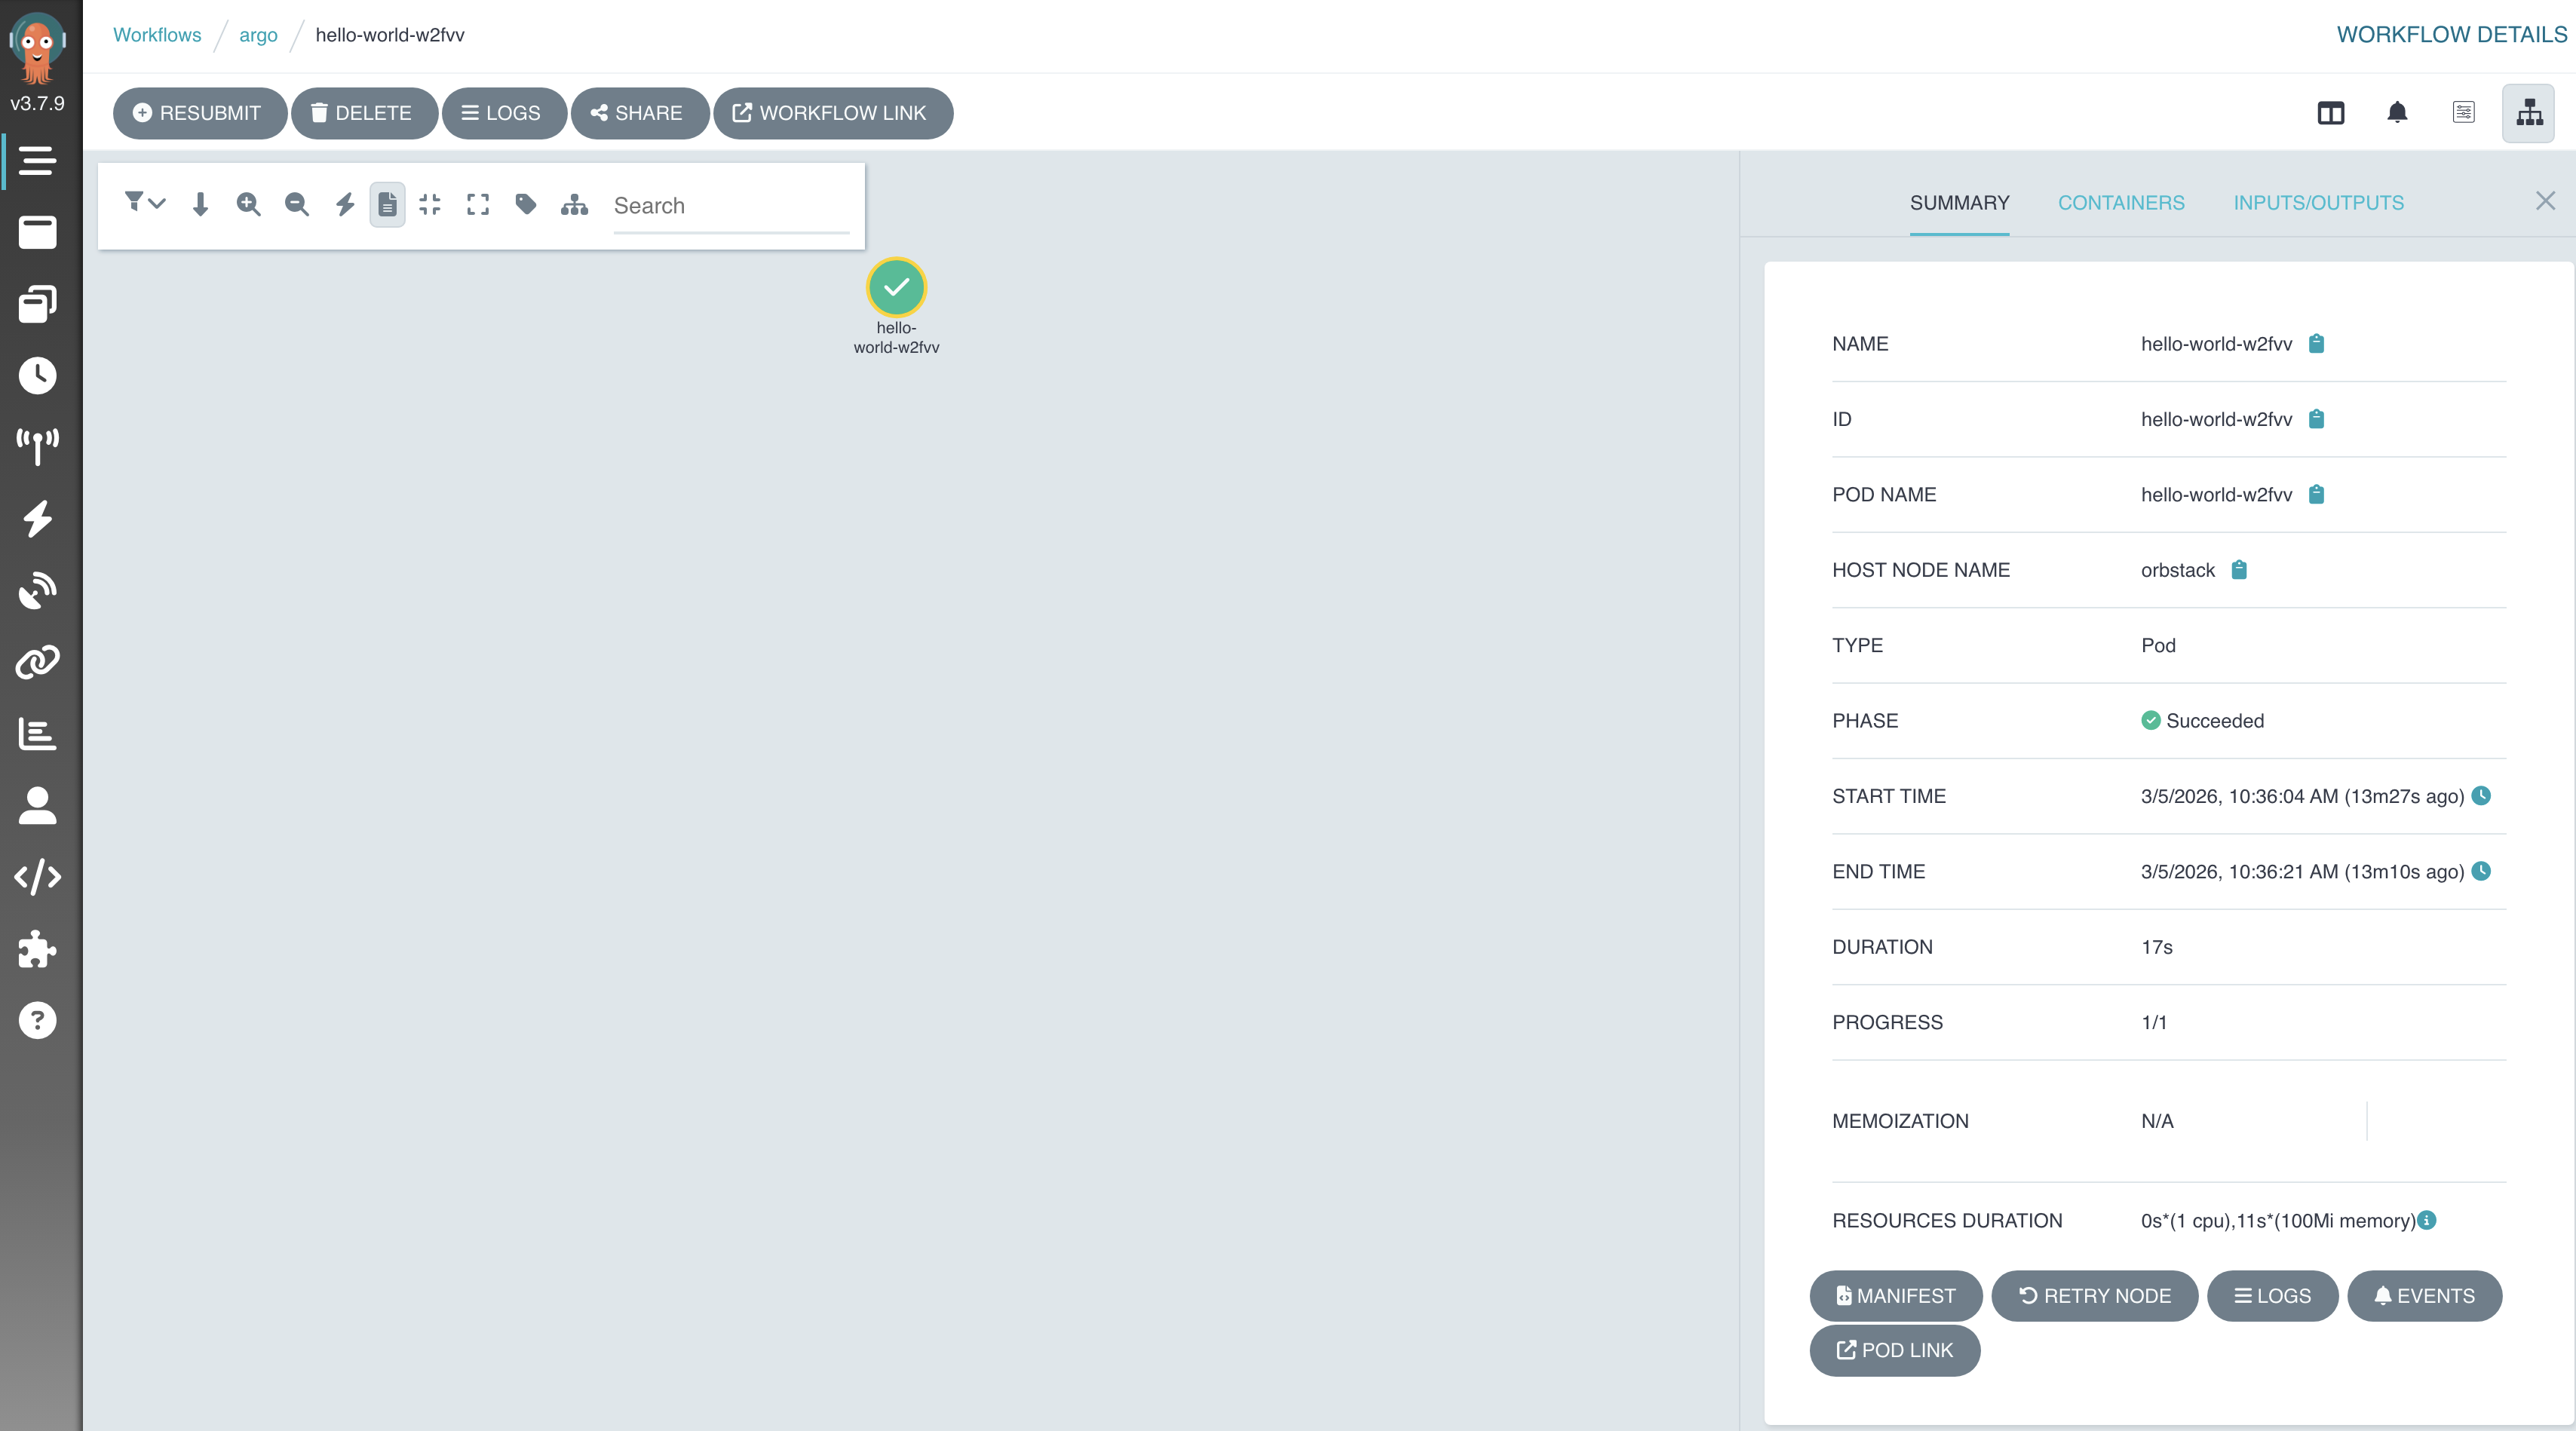
Task: Click the RETRY NODE button
Action: point(2094,1296)
